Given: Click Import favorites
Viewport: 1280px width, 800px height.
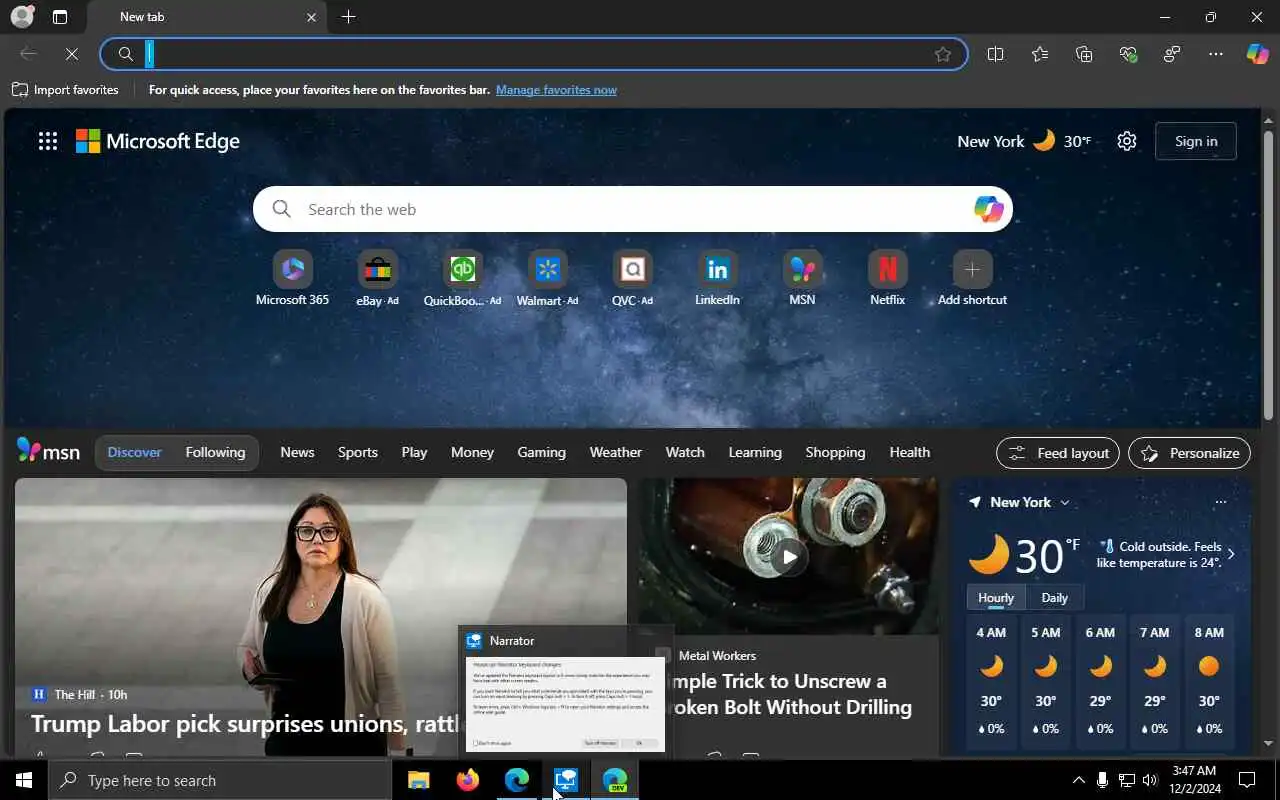Looking at the screenshot, I should [65, 90].
